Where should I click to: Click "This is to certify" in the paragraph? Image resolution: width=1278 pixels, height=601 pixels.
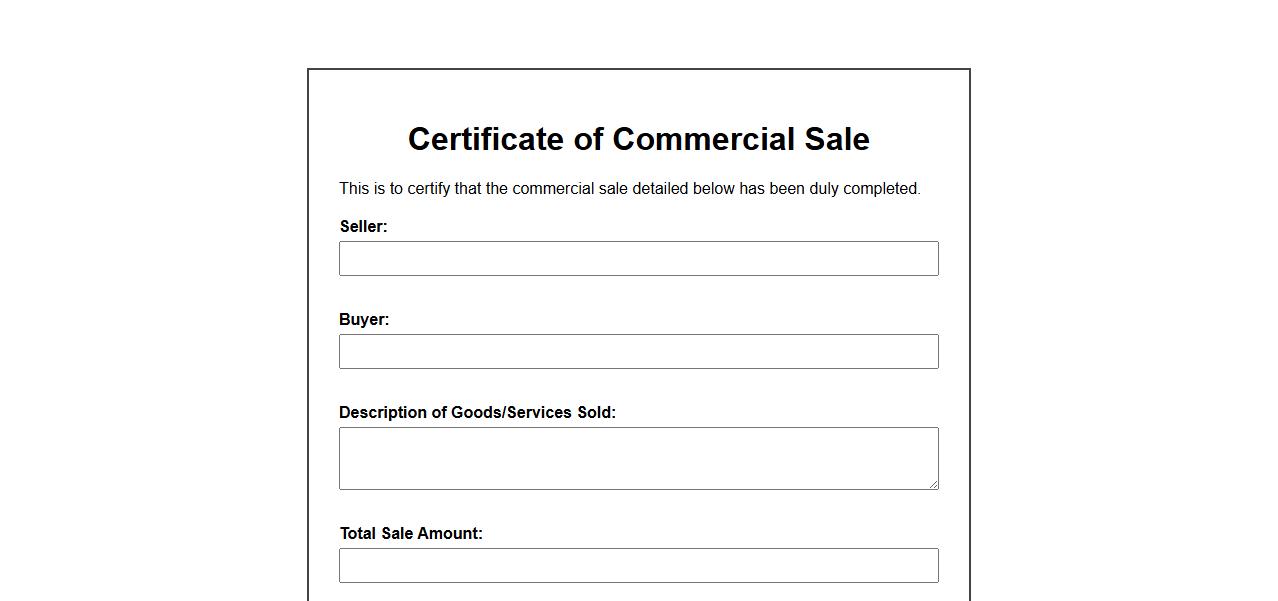(394, 189)
